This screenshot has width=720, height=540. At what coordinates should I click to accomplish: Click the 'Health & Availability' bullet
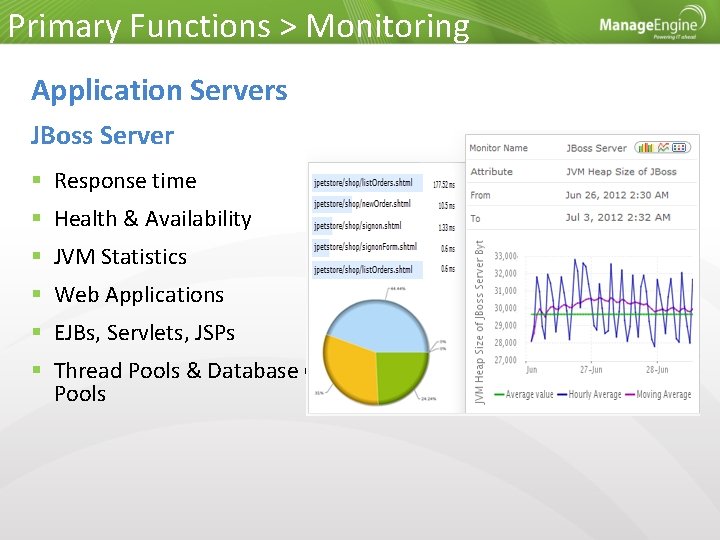click(153, 219)
